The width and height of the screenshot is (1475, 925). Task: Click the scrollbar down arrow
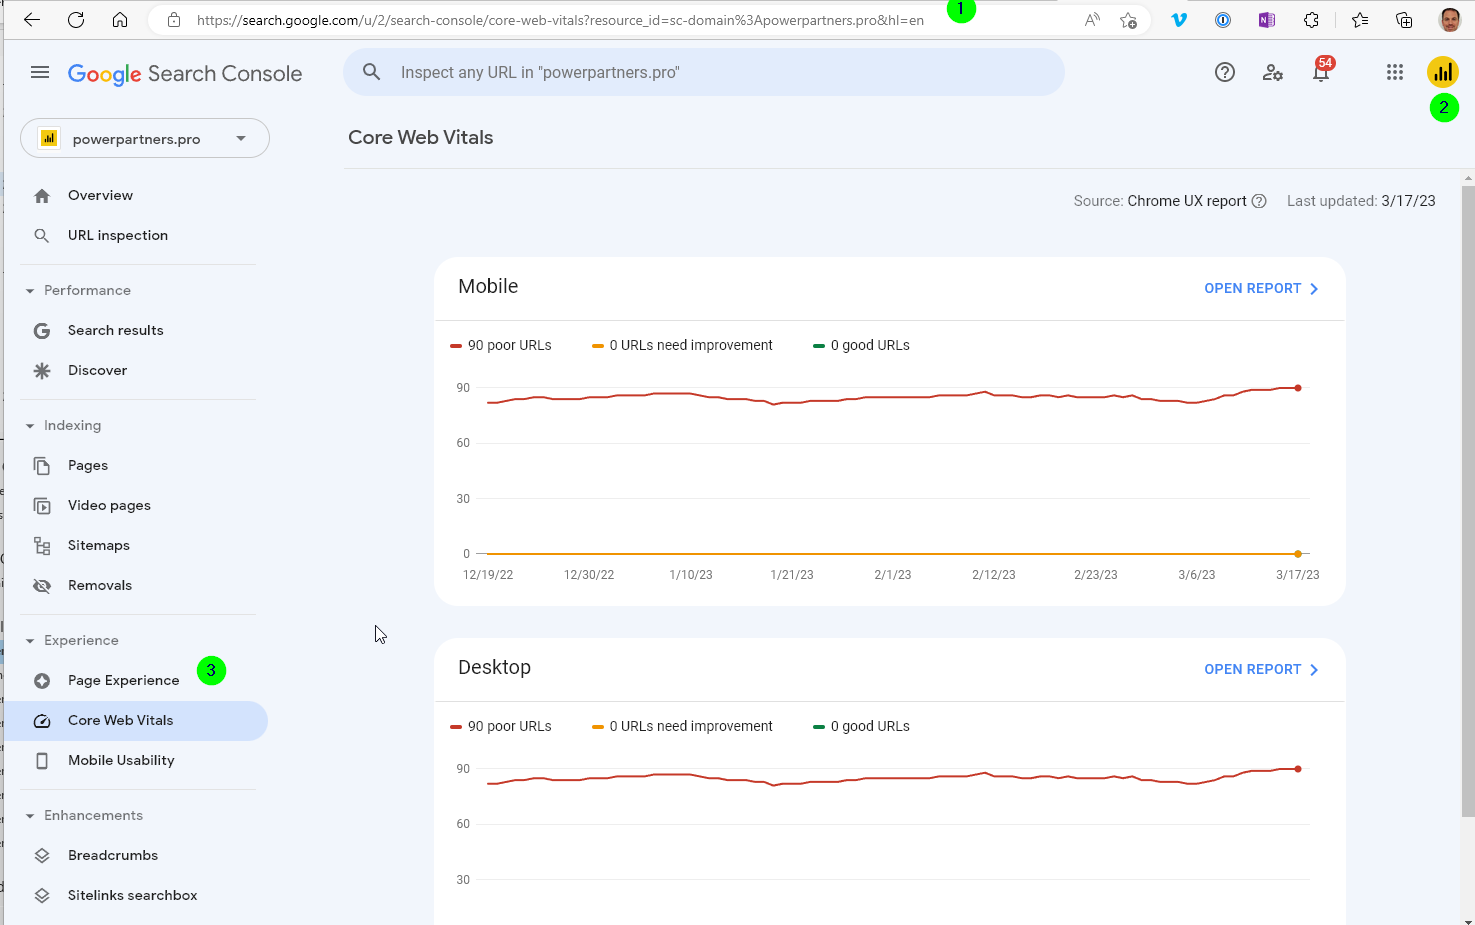tap(1468, 920)
